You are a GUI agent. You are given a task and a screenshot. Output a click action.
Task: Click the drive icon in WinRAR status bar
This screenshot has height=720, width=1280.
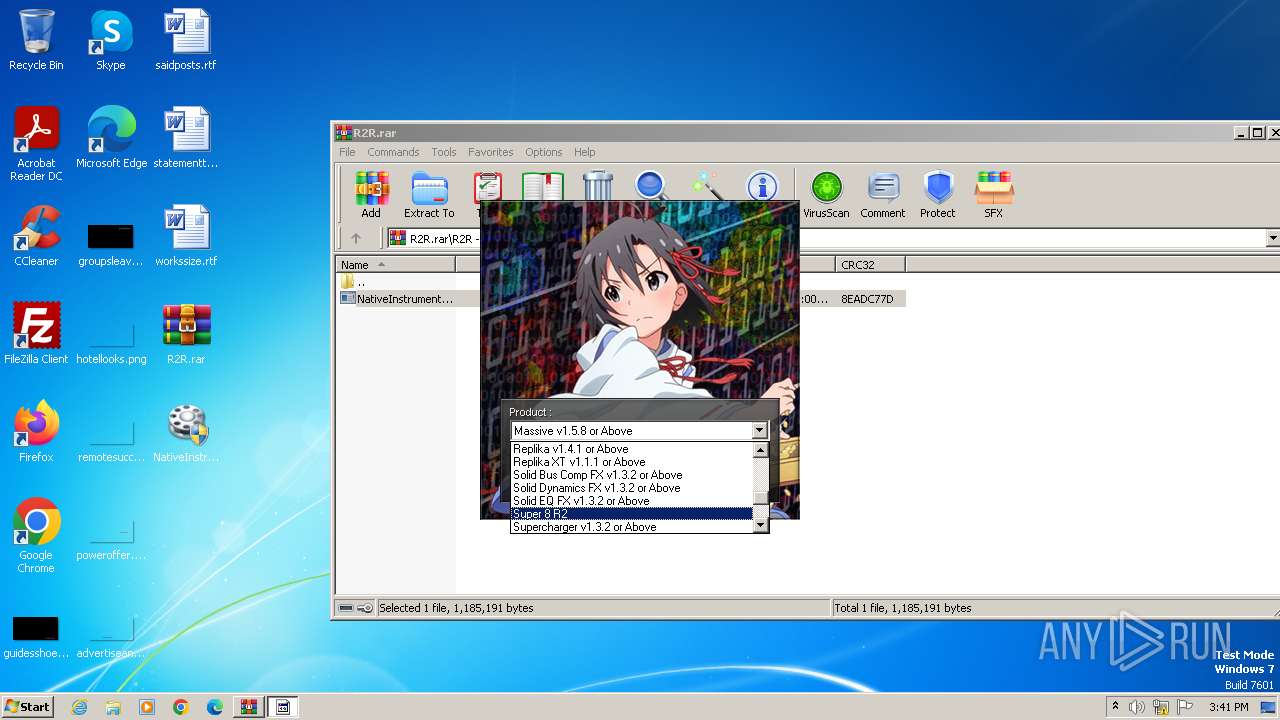point(346,608)
